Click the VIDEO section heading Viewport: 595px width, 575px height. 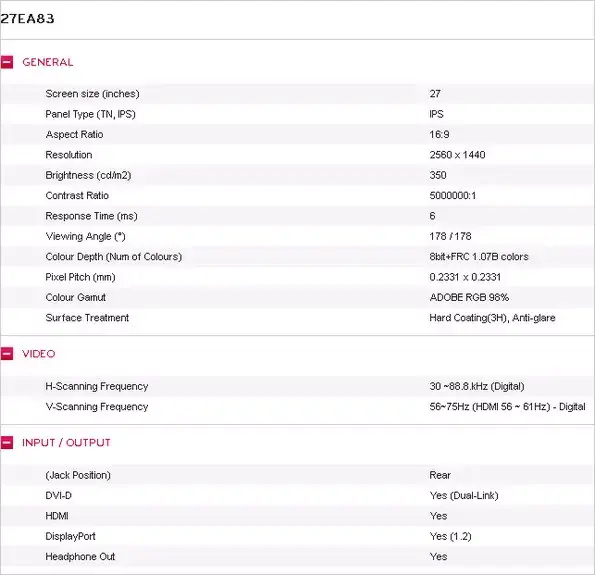click(x=39, y=354)
